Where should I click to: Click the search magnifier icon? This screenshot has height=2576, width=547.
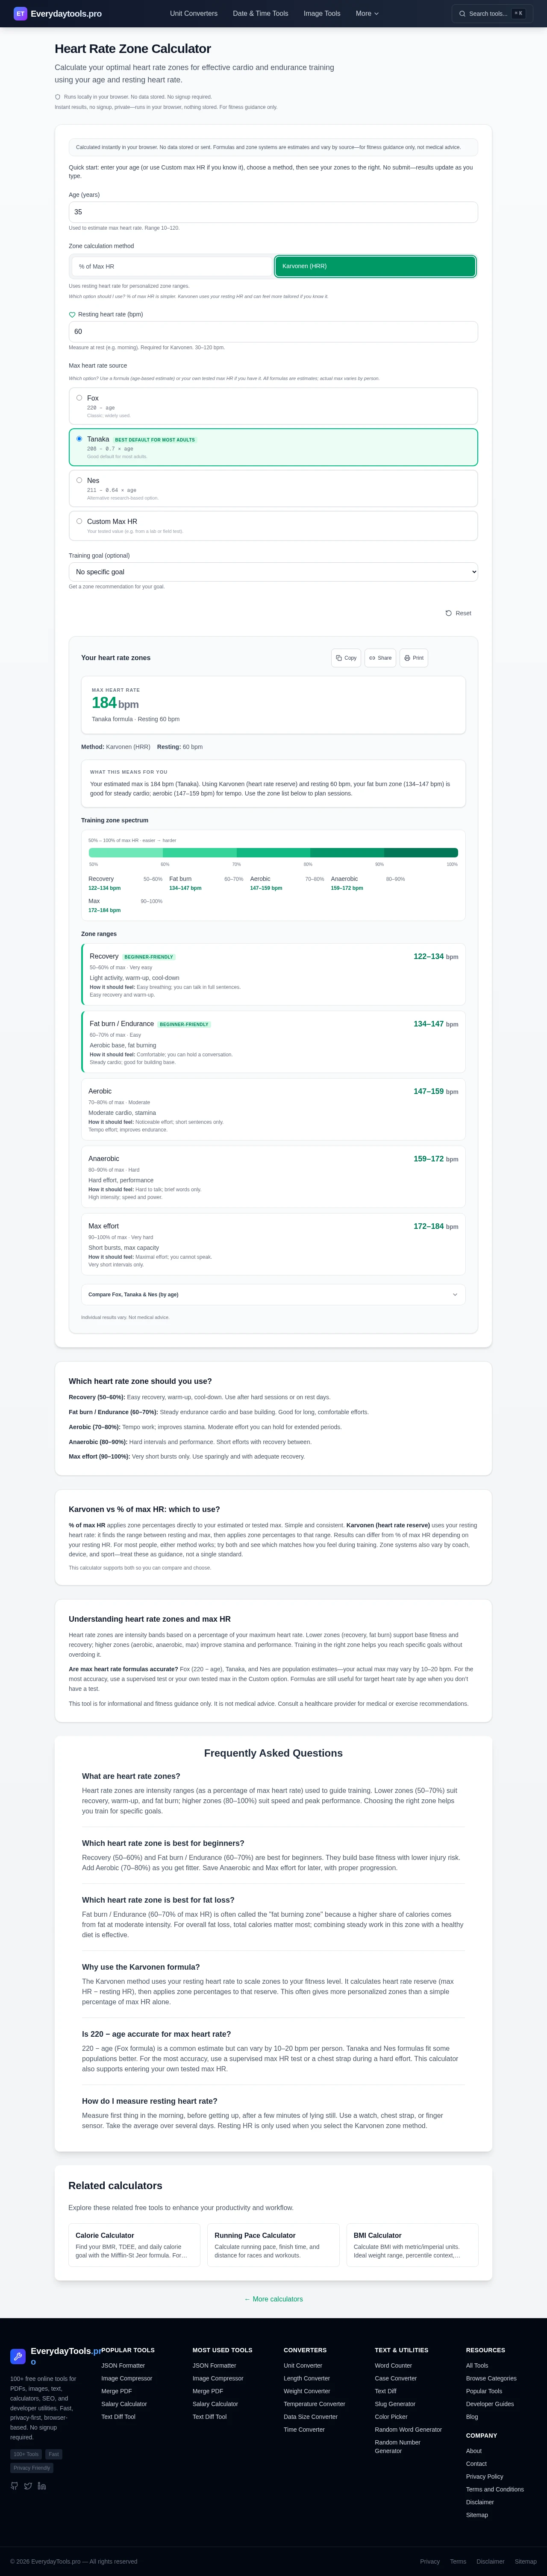point(462,14)
